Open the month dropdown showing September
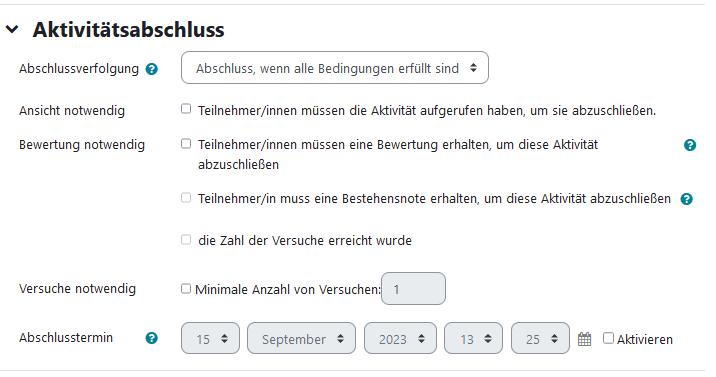Image resolution: width=716 pixels, height=377 pixels. [301, 338]
